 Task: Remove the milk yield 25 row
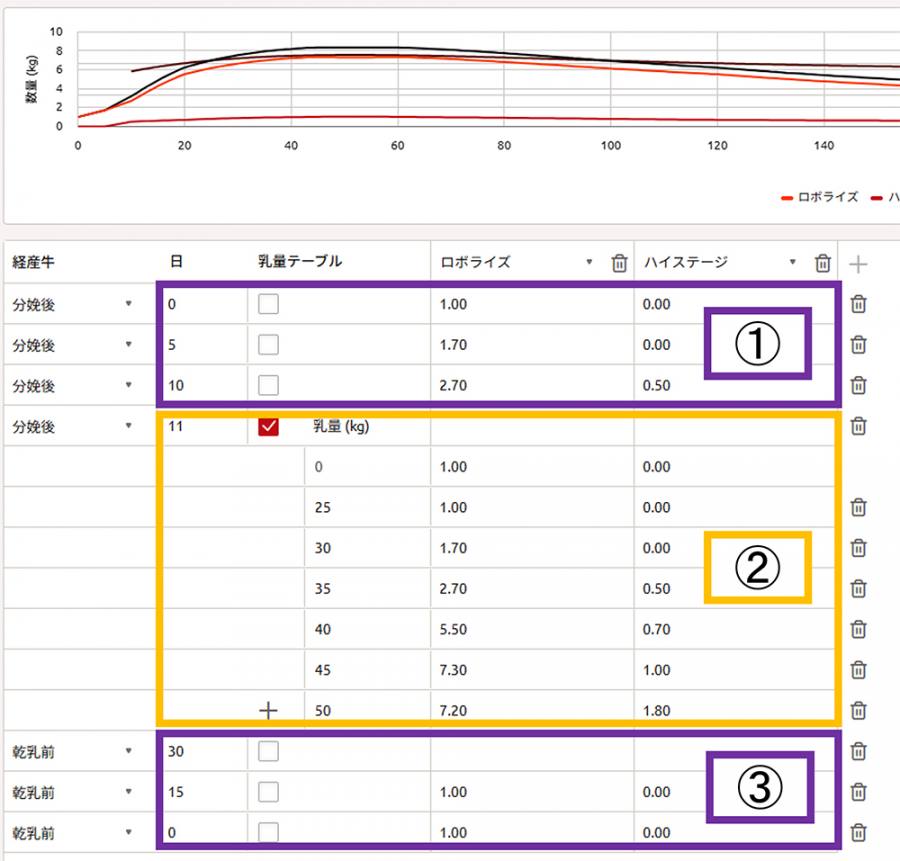coord(858,507)
